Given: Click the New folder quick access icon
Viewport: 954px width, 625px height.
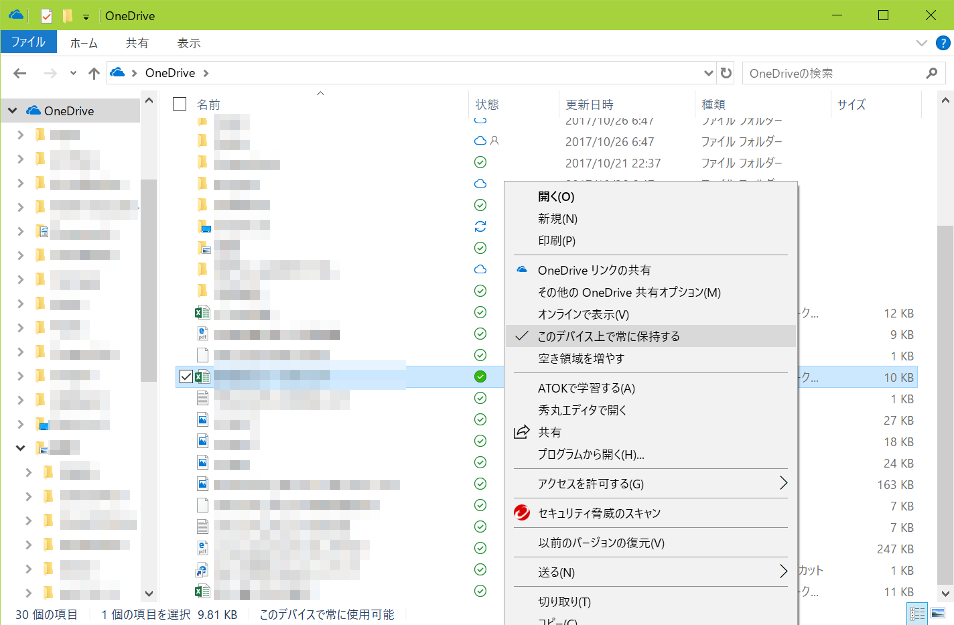Looking at the screenshot, I should pyautogui.click(x=68, y=16).
